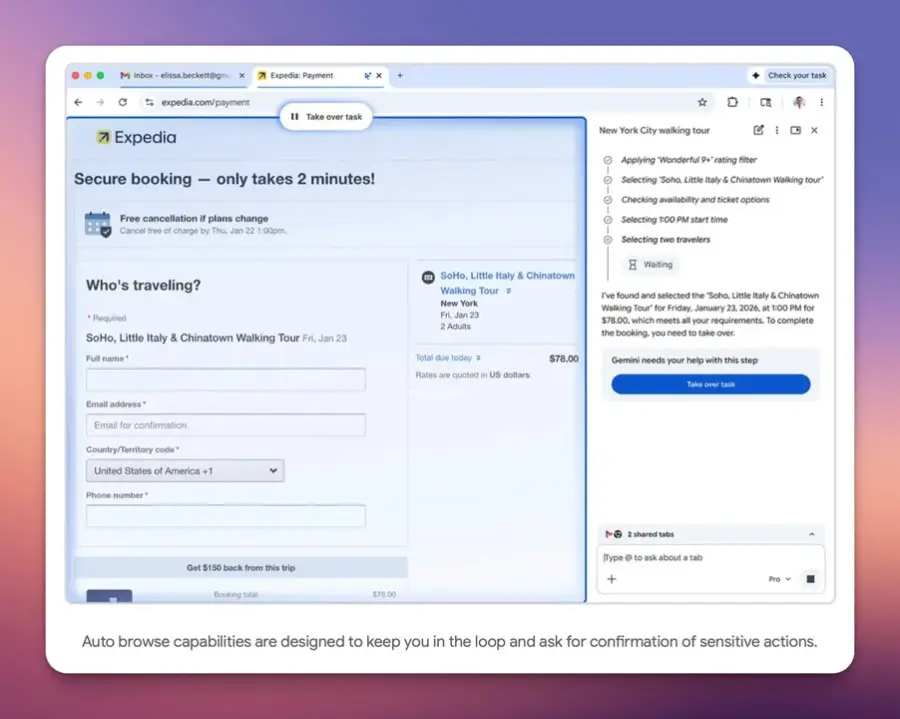This screenshot has height=719, width=900.
Task: Click the Expedia logo
Action: point(137,137)
